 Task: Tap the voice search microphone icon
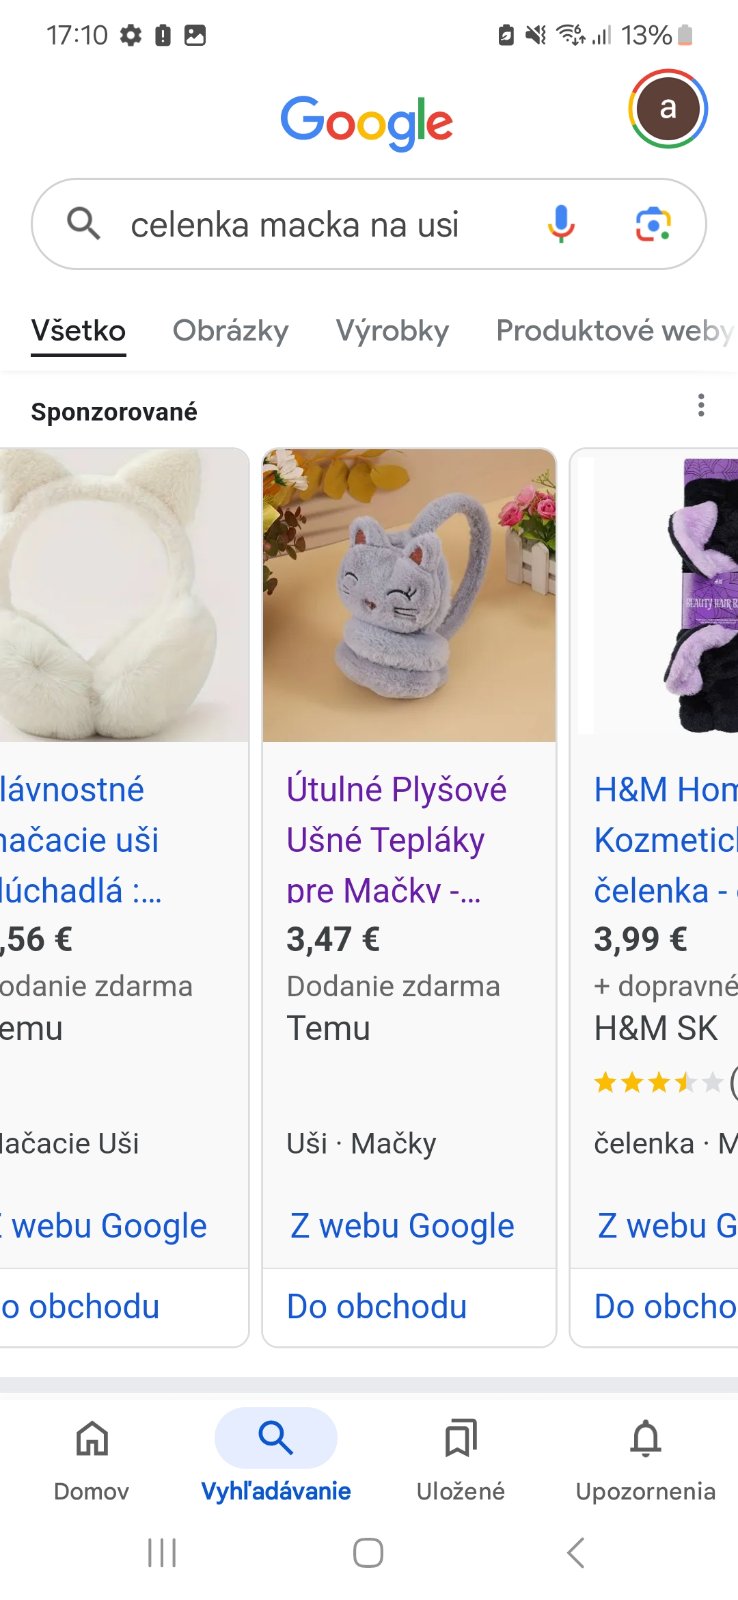[561, 224]
